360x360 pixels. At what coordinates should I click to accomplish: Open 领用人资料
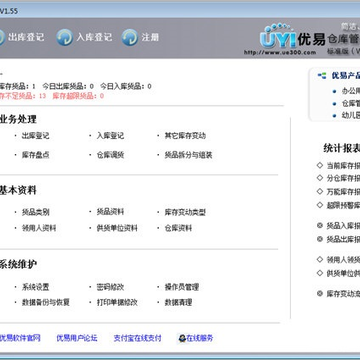coord(39,228)
